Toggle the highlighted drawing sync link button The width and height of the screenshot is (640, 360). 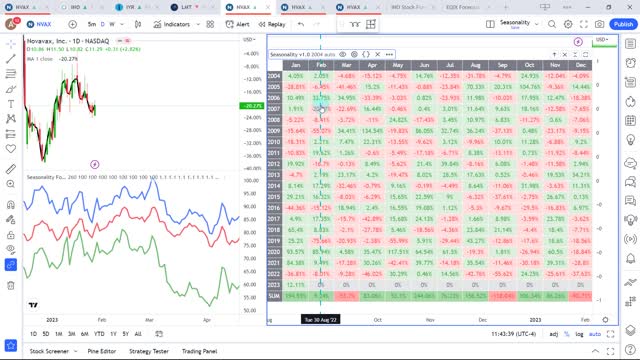pyautogui.click(x=11, y=265)
